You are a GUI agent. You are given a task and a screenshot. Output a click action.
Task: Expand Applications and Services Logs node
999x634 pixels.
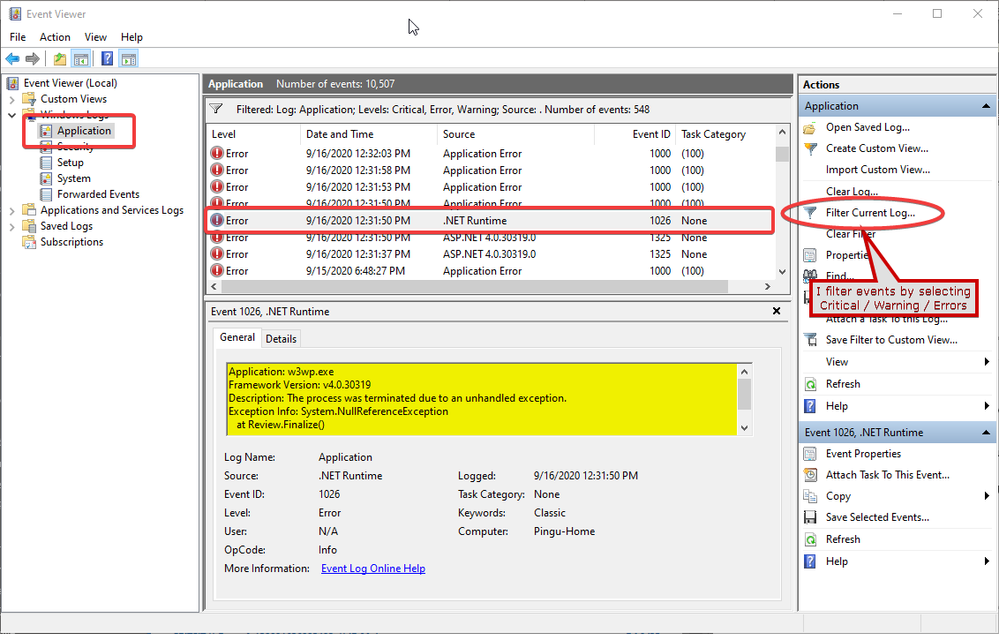12,210
